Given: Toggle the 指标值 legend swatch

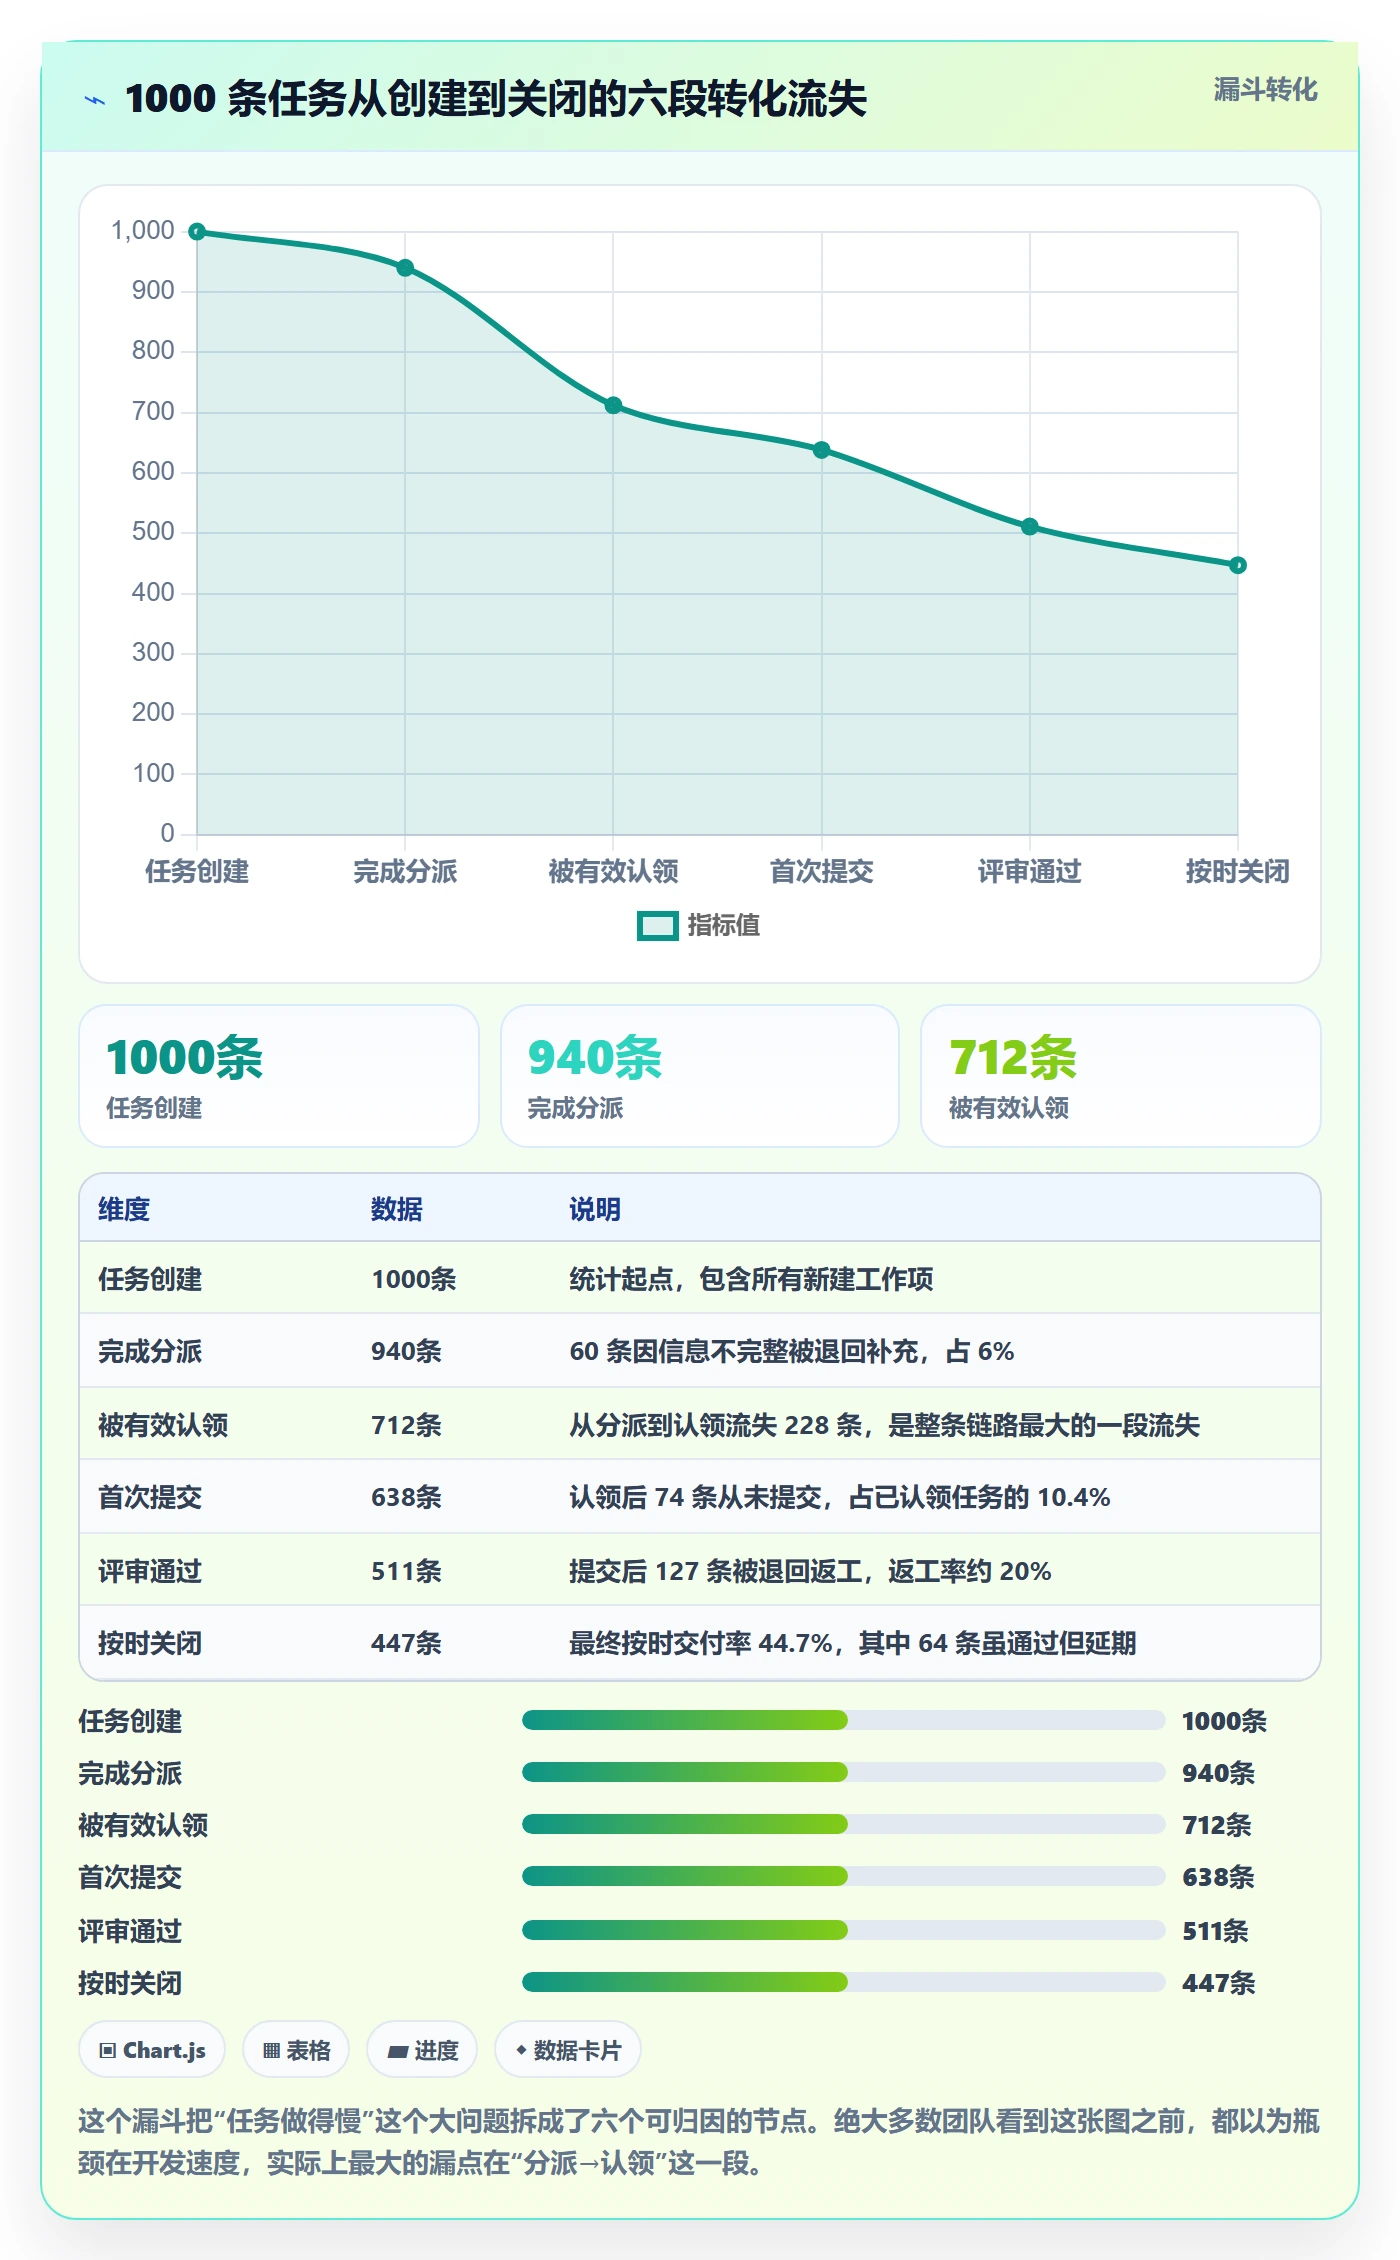Looking at the screenshot, I should [658, 926].
